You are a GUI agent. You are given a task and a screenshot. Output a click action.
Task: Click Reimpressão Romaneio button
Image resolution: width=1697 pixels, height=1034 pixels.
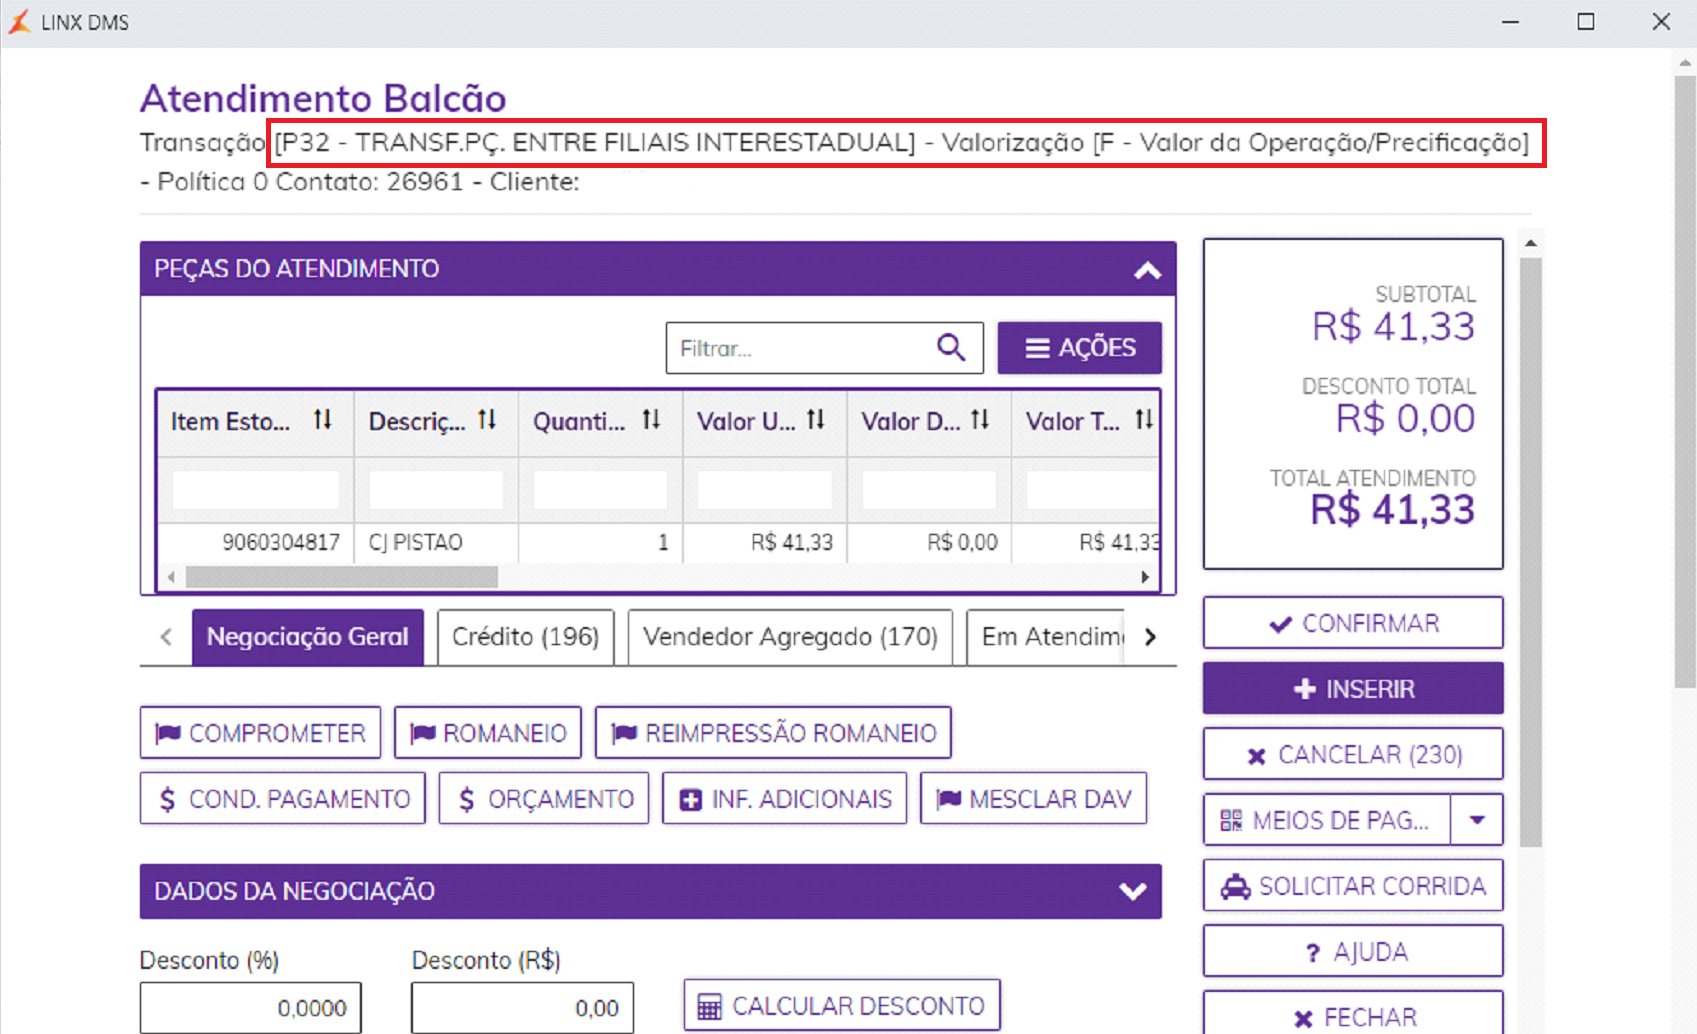(x=773, y=733)
